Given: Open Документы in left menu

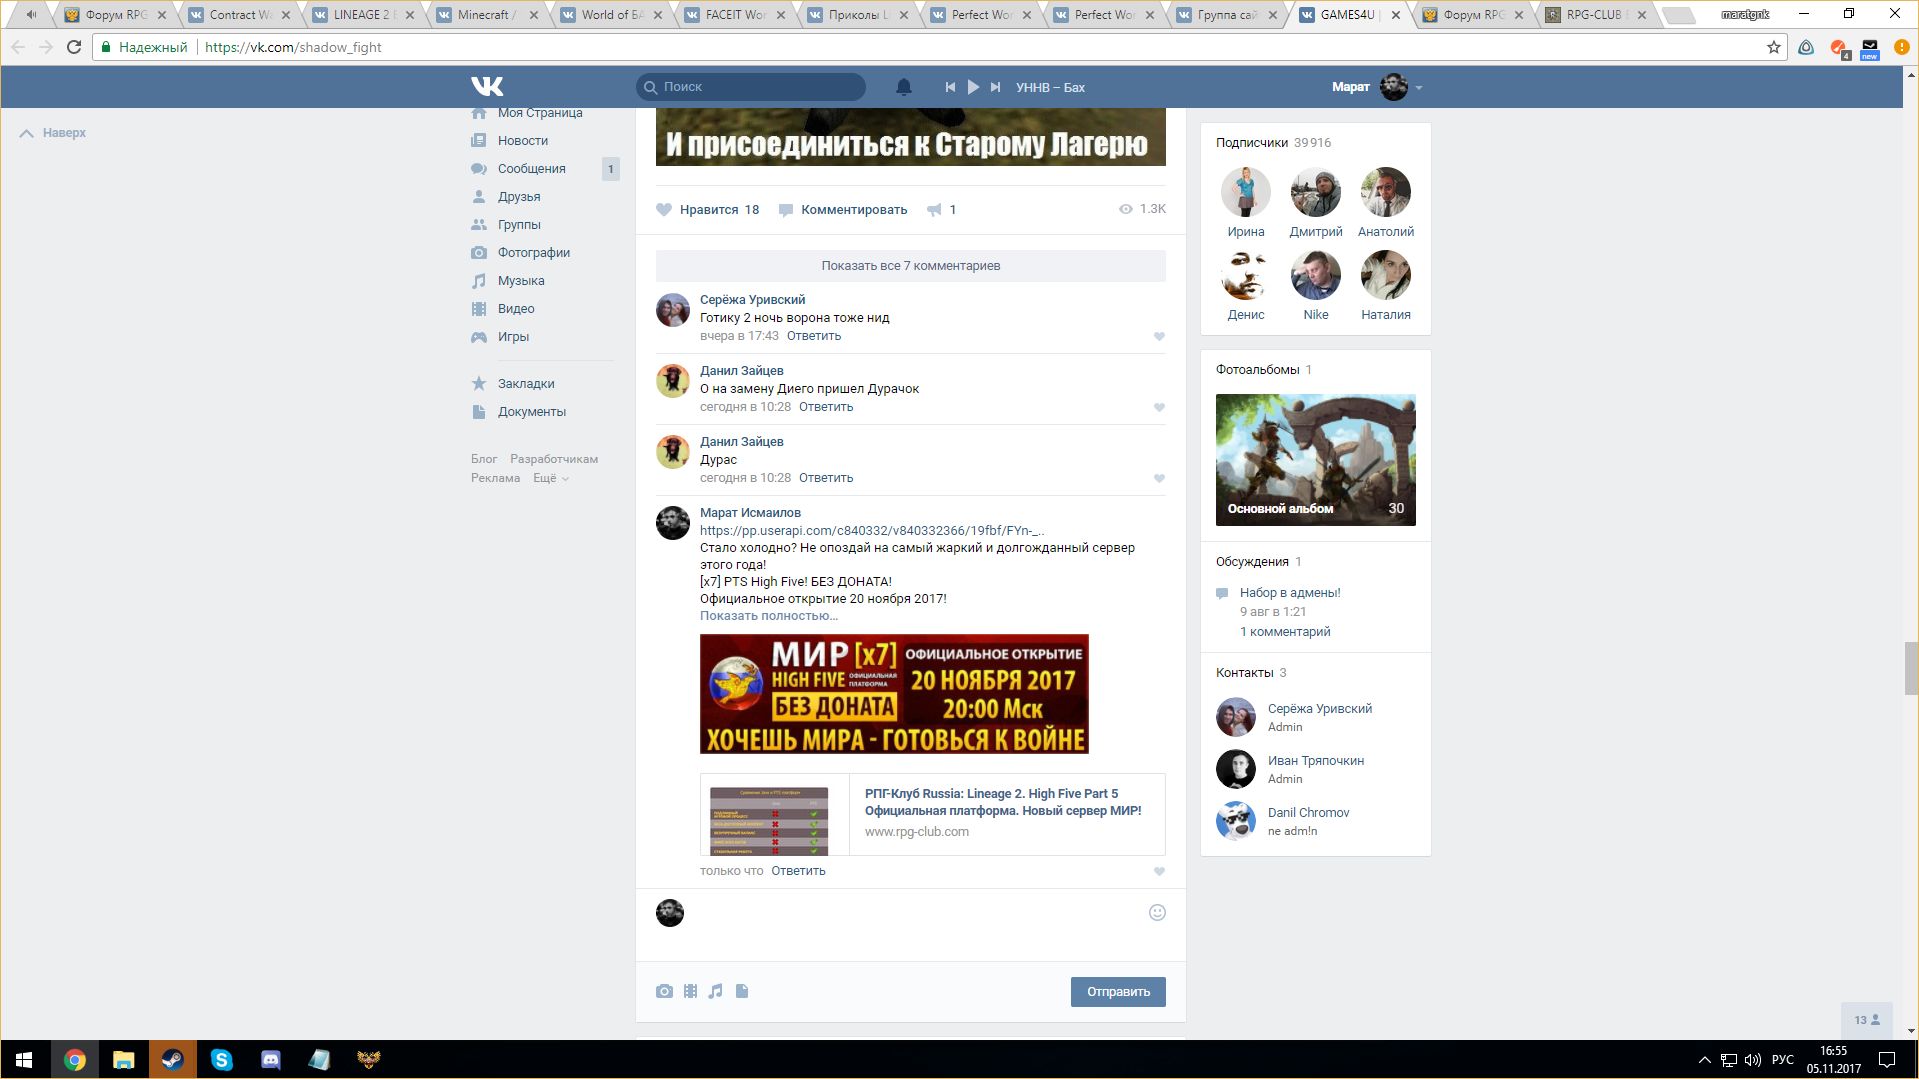Looking at the screenshot, I should (x=532, y=412).
